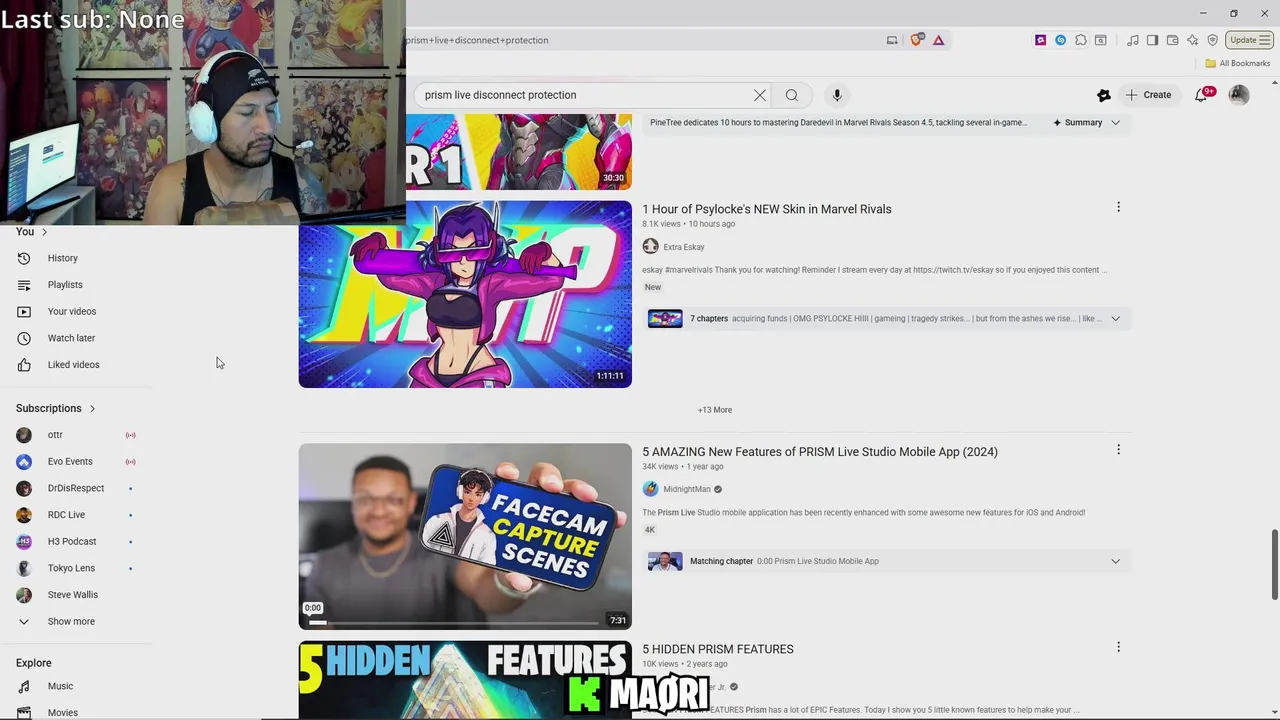
Task: Open the Playlists icon in sidebar
Action: [x=24, y=285]
